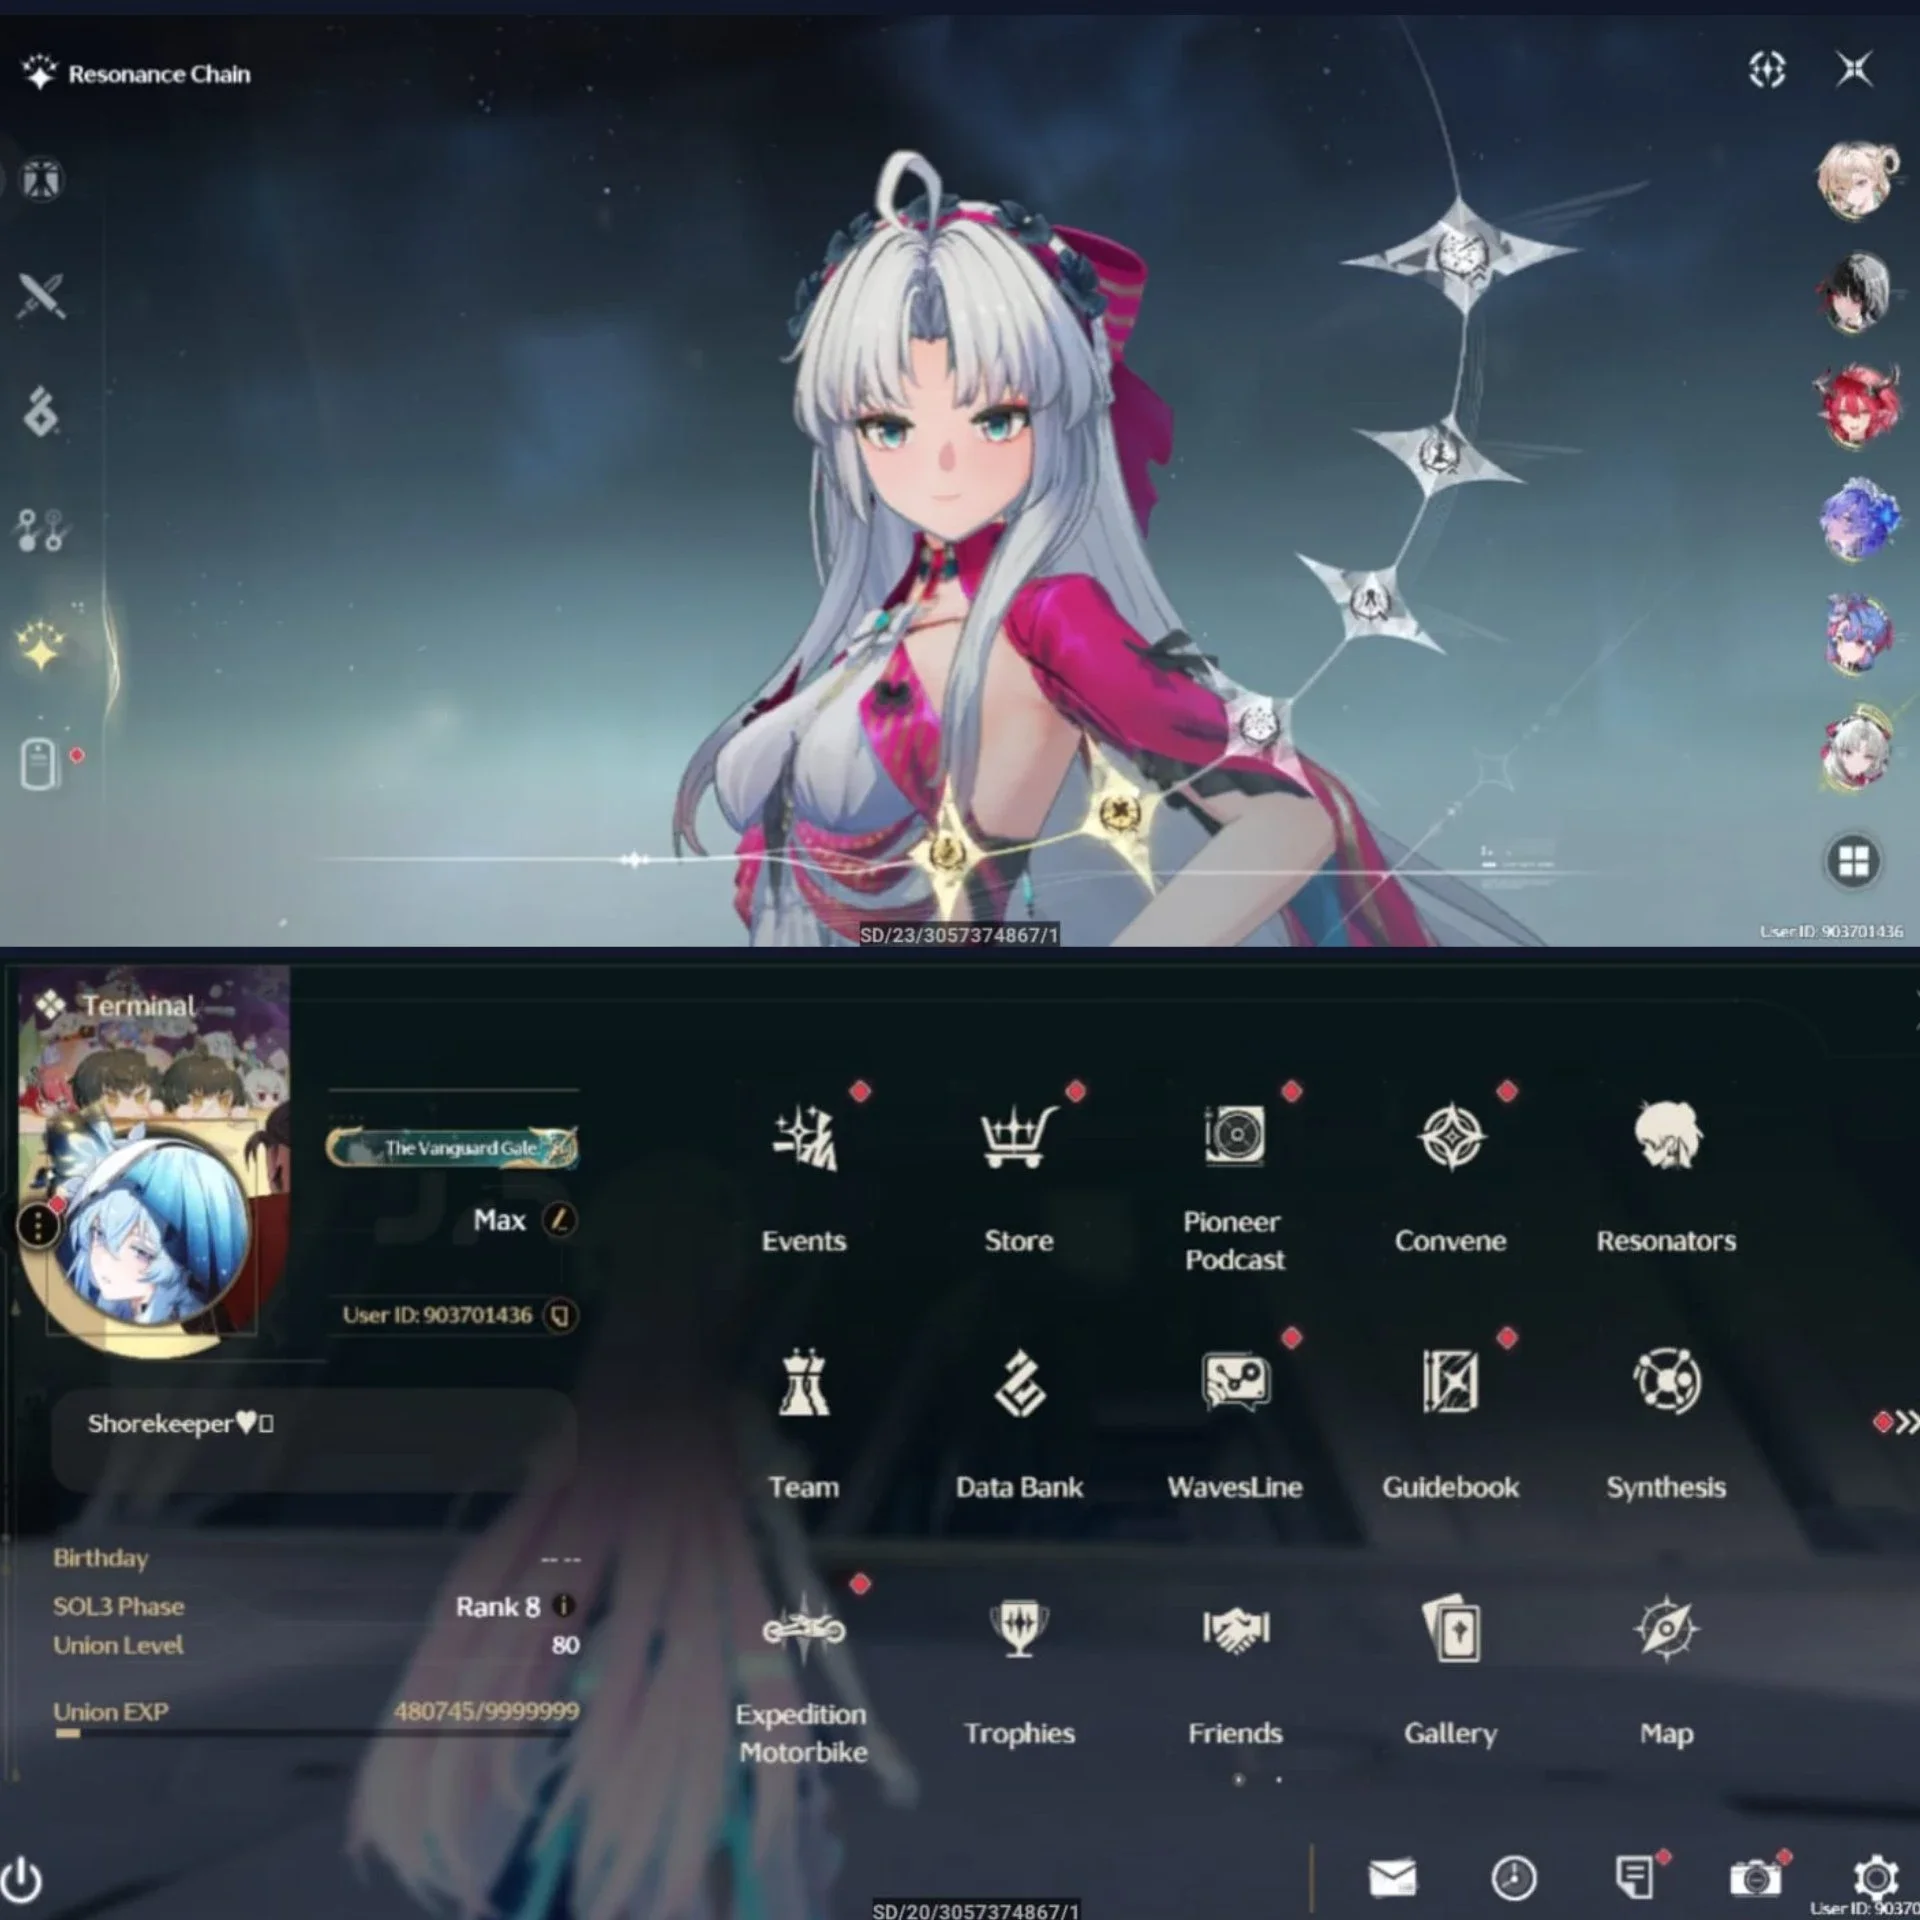
Task: Switch to the black-and-white-haired resonator portrait
Action: 1857,292
